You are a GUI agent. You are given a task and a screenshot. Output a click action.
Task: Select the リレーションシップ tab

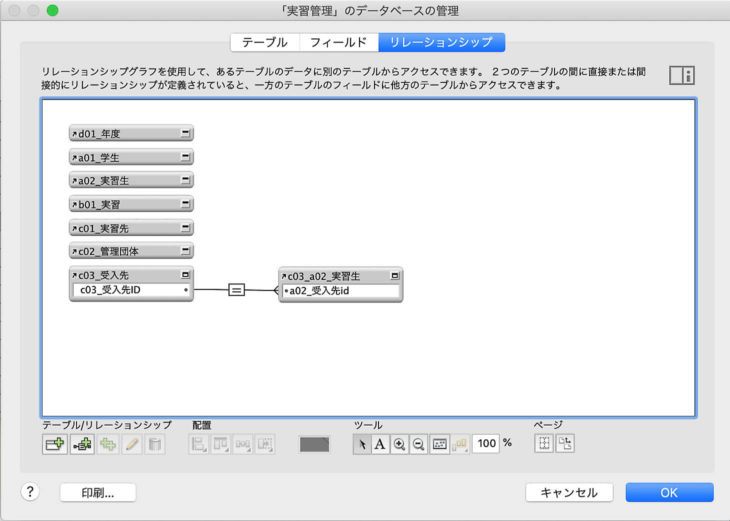tap(441, 42)
